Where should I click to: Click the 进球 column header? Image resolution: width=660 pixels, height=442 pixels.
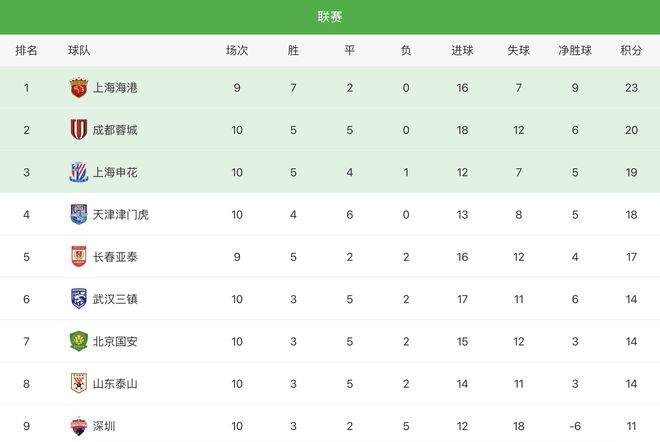click(462, 50)
